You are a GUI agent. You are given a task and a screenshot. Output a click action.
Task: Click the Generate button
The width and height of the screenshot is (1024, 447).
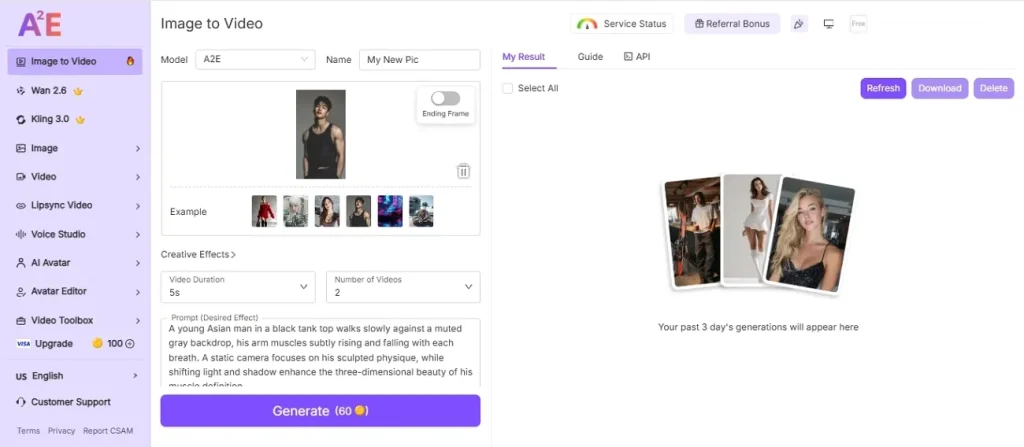pyautogui.click(x=321, y=411)
